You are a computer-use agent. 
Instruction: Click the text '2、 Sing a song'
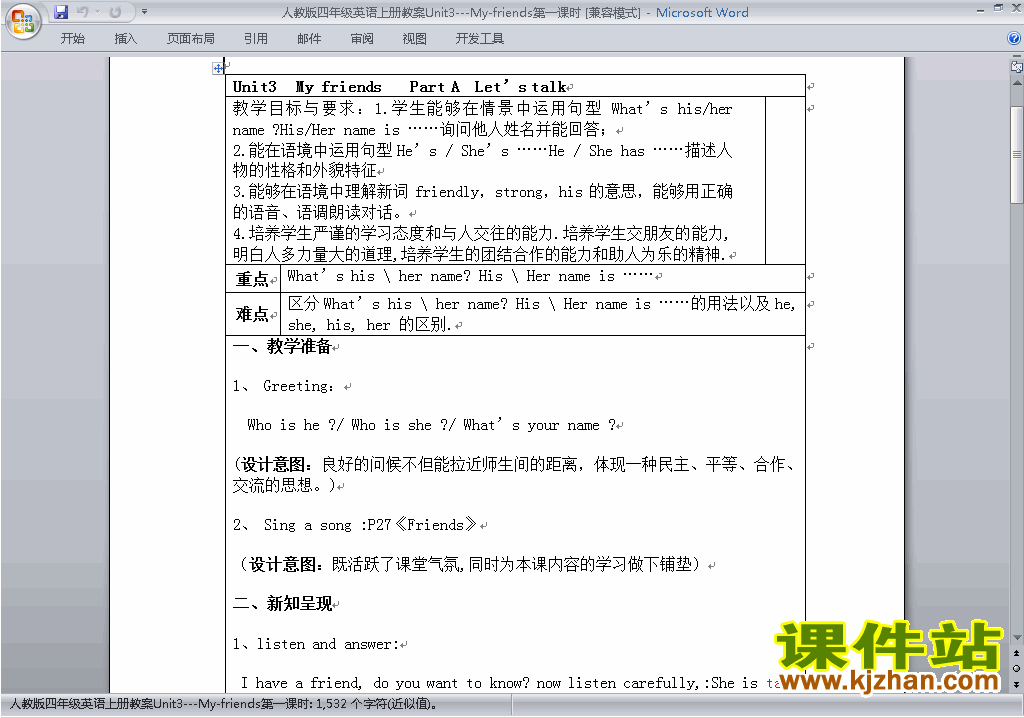(293, 525)
